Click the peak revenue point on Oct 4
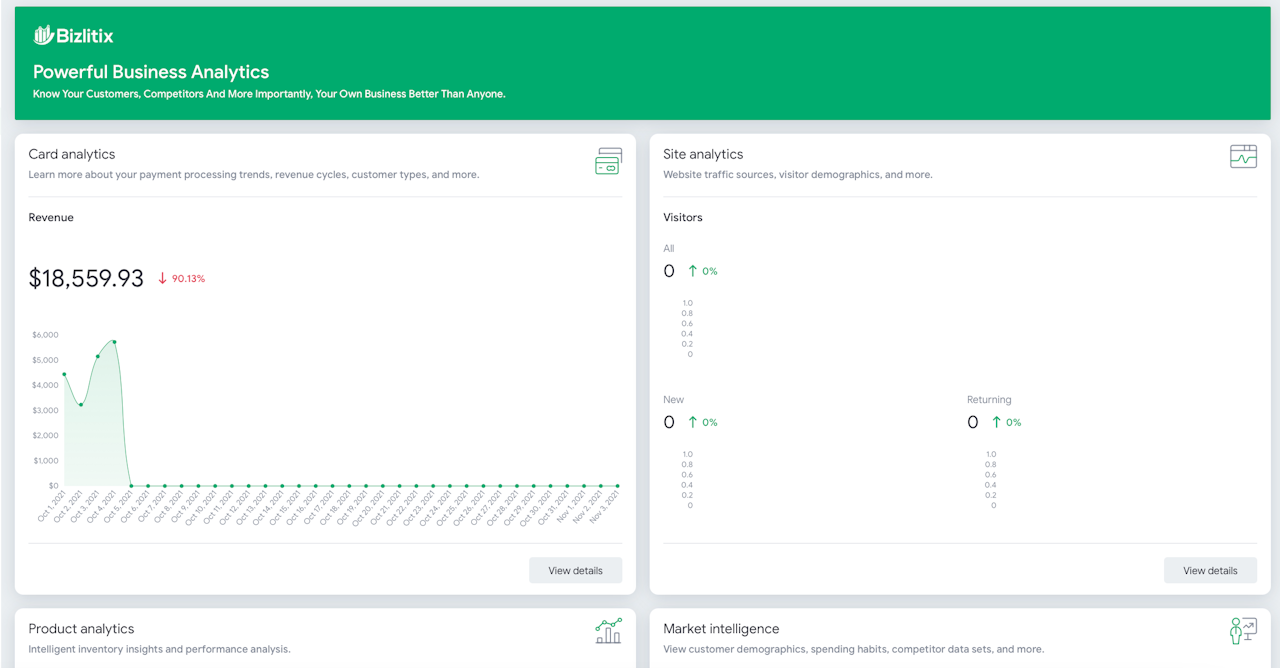 (x=114, y=342)
